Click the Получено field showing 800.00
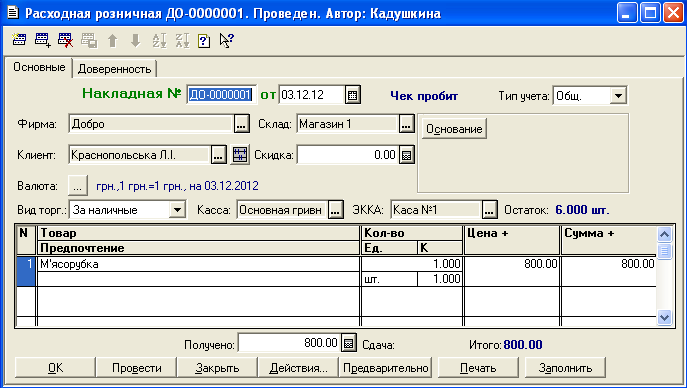This screenshot has height=388, width=687. click(289, 343)
